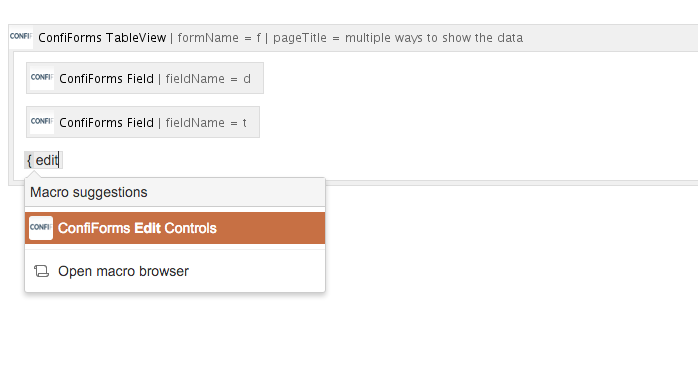
Task: Select the ConfiForms Field fieldName = d placeholder
Action: coord(145,78)
